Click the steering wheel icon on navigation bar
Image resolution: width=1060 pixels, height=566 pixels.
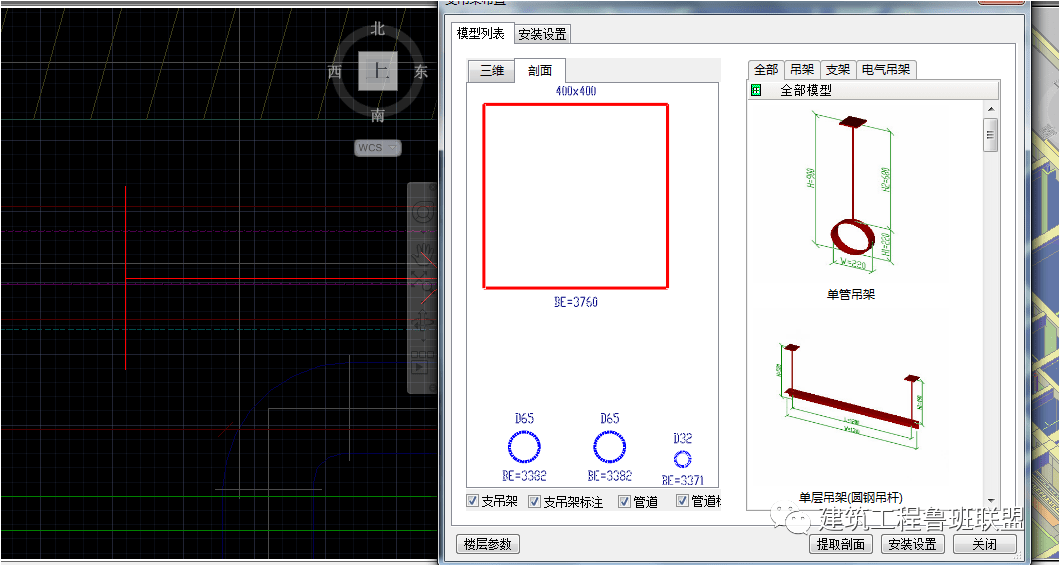(x=422, y=212)
